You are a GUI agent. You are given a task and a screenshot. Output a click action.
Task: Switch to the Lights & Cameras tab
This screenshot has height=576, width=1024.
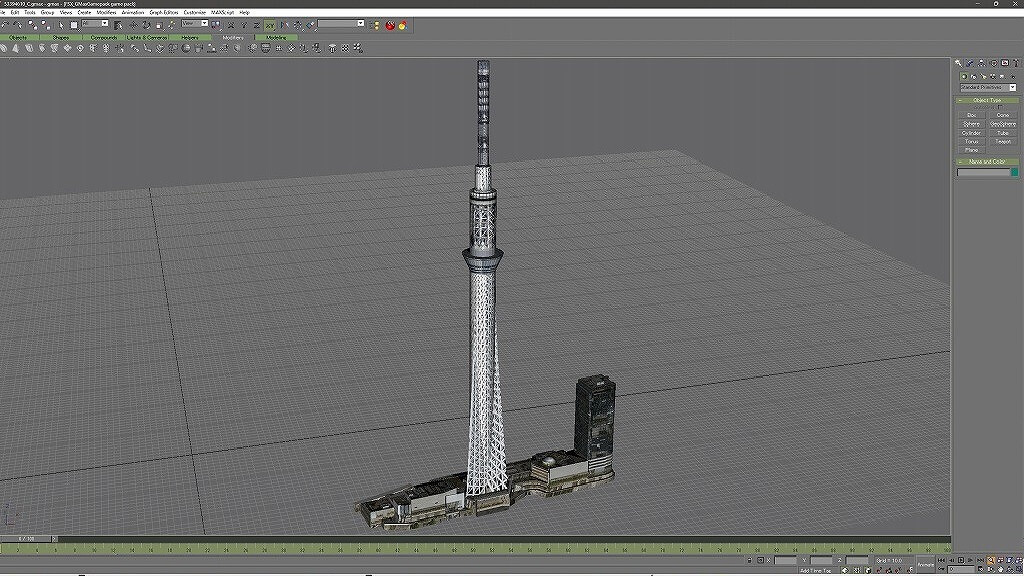pyautogui.click(x=147, y=38)
